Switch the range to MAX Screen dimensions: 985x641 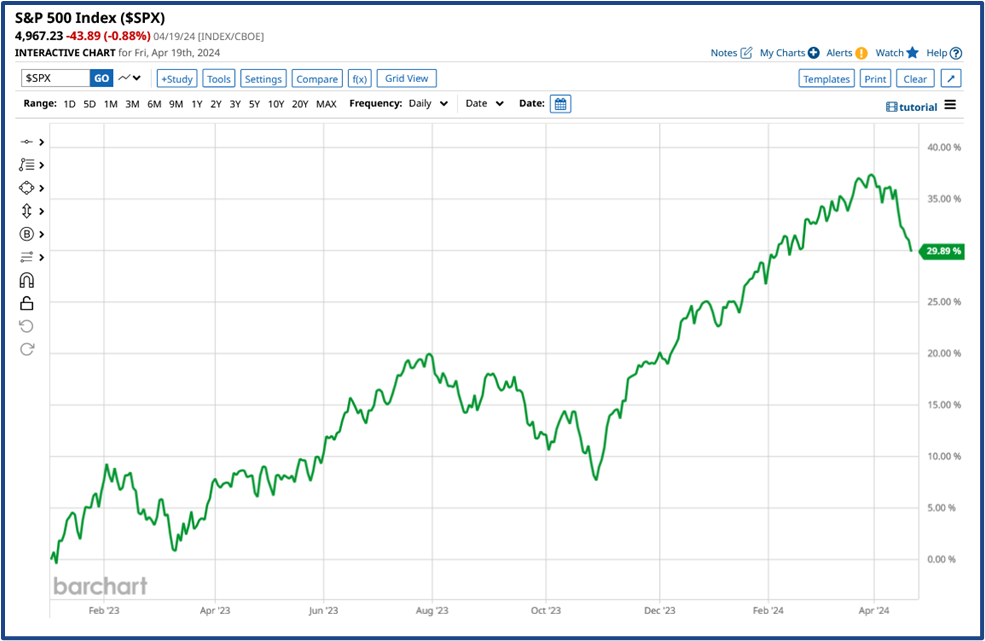[x=326, y=103]
